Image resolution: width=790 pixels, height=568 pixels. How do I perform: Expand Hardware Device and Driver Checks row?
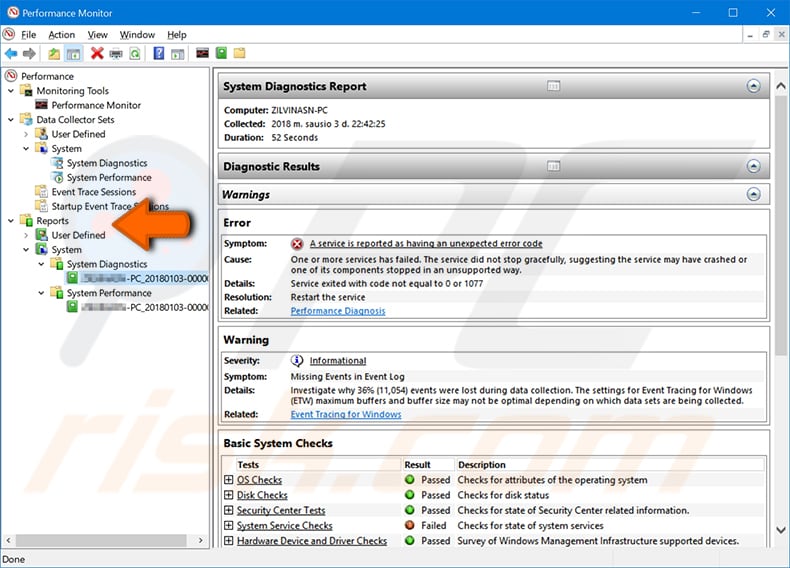(229, 540)
